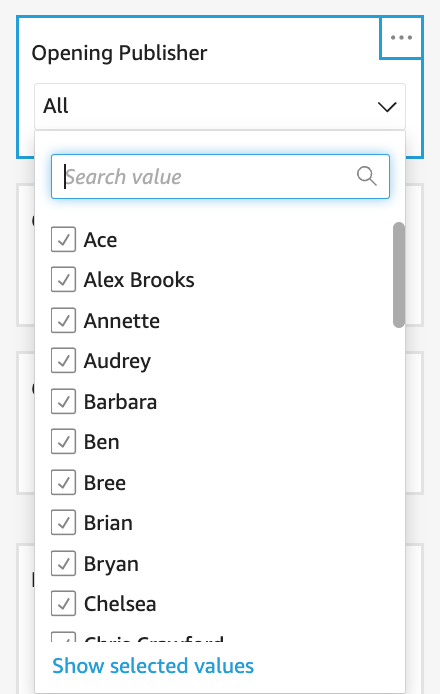
Task: Uncheck the Ace checkbox
Action: 63,239
